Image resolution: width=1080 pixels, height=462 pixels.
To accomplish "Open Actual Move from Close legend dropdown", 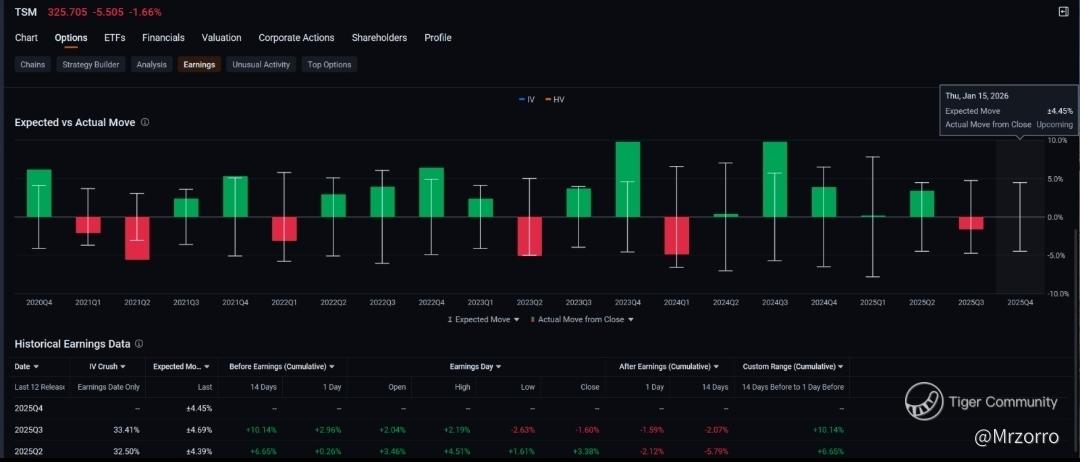I will tap(582, 319).
